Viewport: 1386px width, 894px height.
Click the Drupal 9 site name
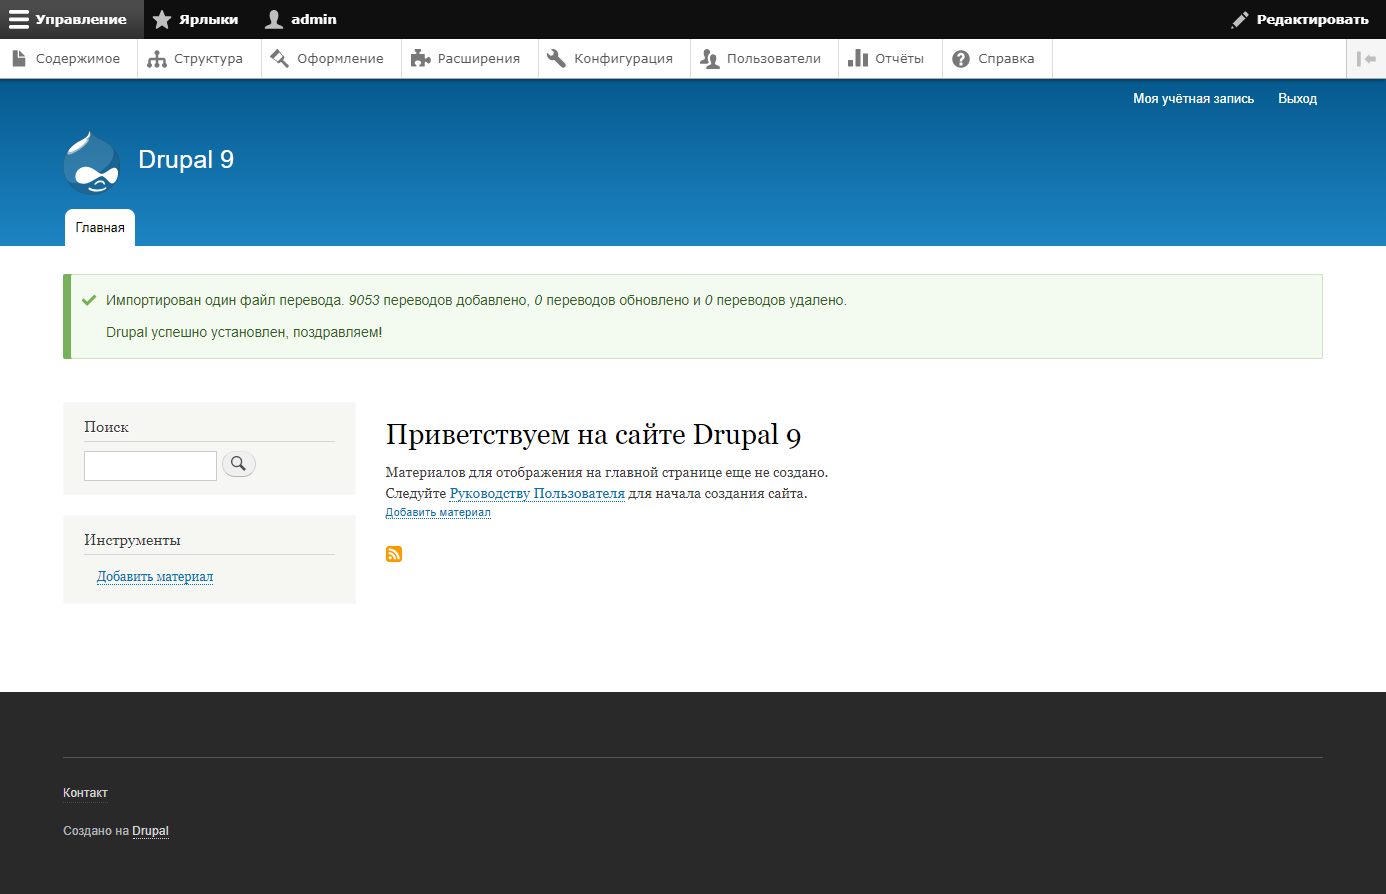click(x=186, y=160)
